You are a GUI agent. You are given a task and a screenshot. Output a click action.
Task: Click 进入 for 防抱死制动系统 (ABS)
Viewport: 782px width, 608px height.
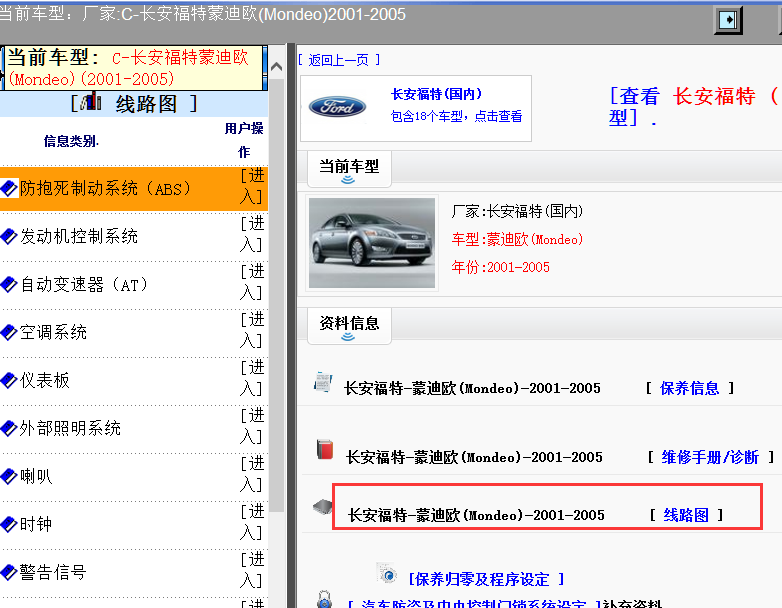click(252, 186)
